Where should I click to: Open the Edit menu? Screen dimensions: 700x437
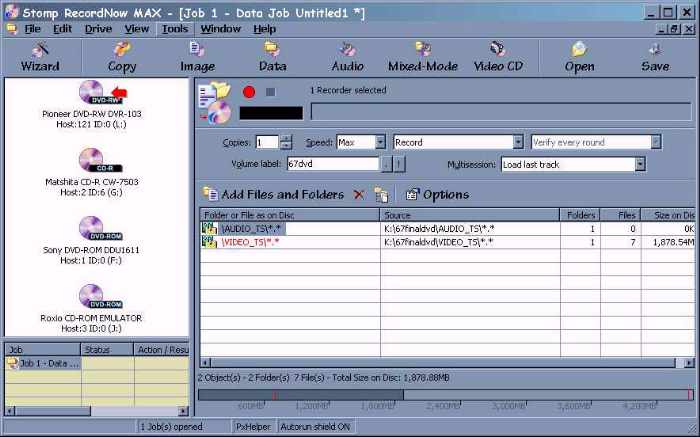pos(62,29)
